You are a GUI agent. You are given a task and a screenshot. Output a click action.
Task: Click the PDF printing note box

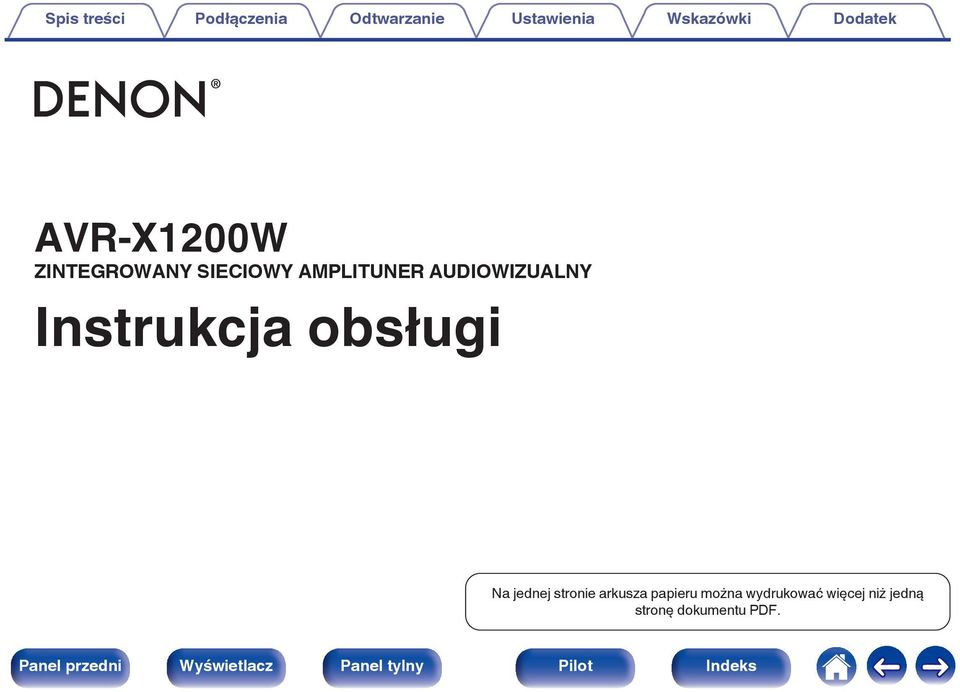click(708, 602)
